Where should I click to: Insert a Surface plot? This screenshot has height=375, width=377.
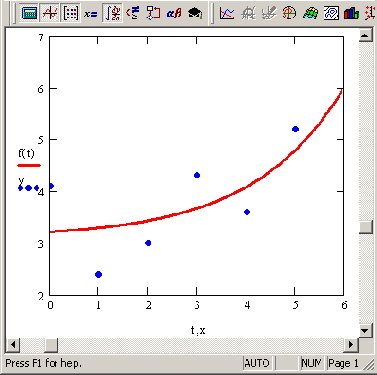[310, 13]
